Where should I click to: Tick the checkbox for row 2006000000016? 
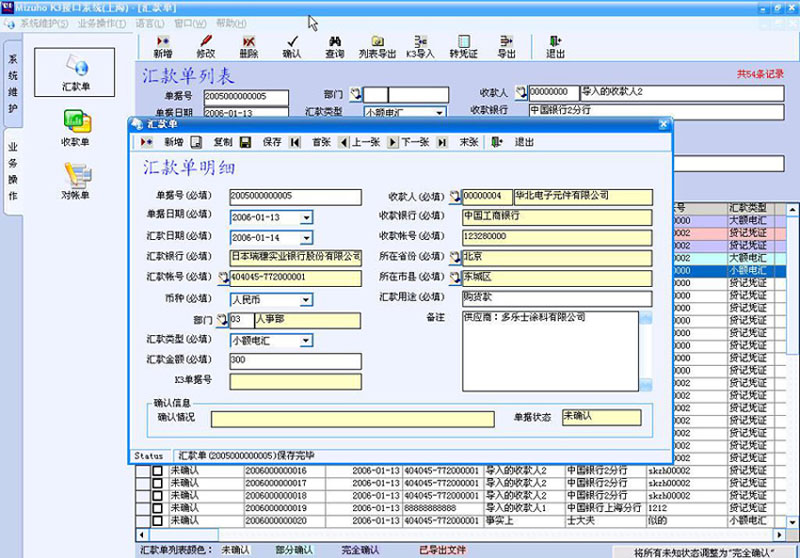(x=156, y=471)
